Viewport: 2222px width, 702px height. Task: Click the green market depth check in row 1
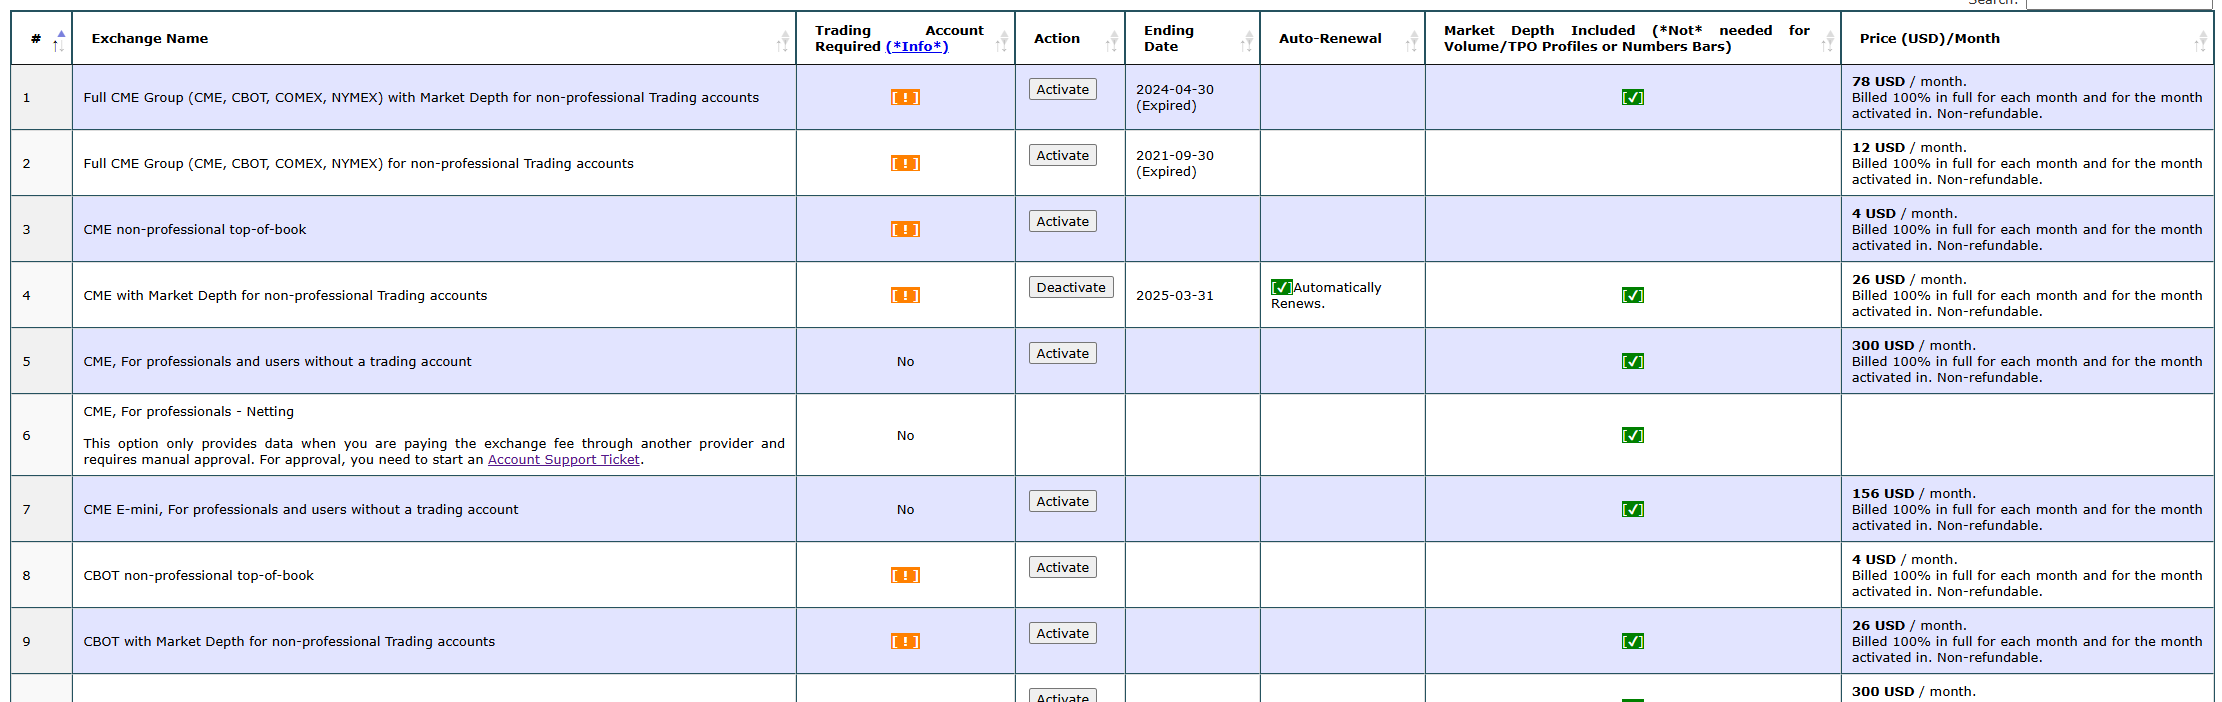click(x=1632, y=97)
